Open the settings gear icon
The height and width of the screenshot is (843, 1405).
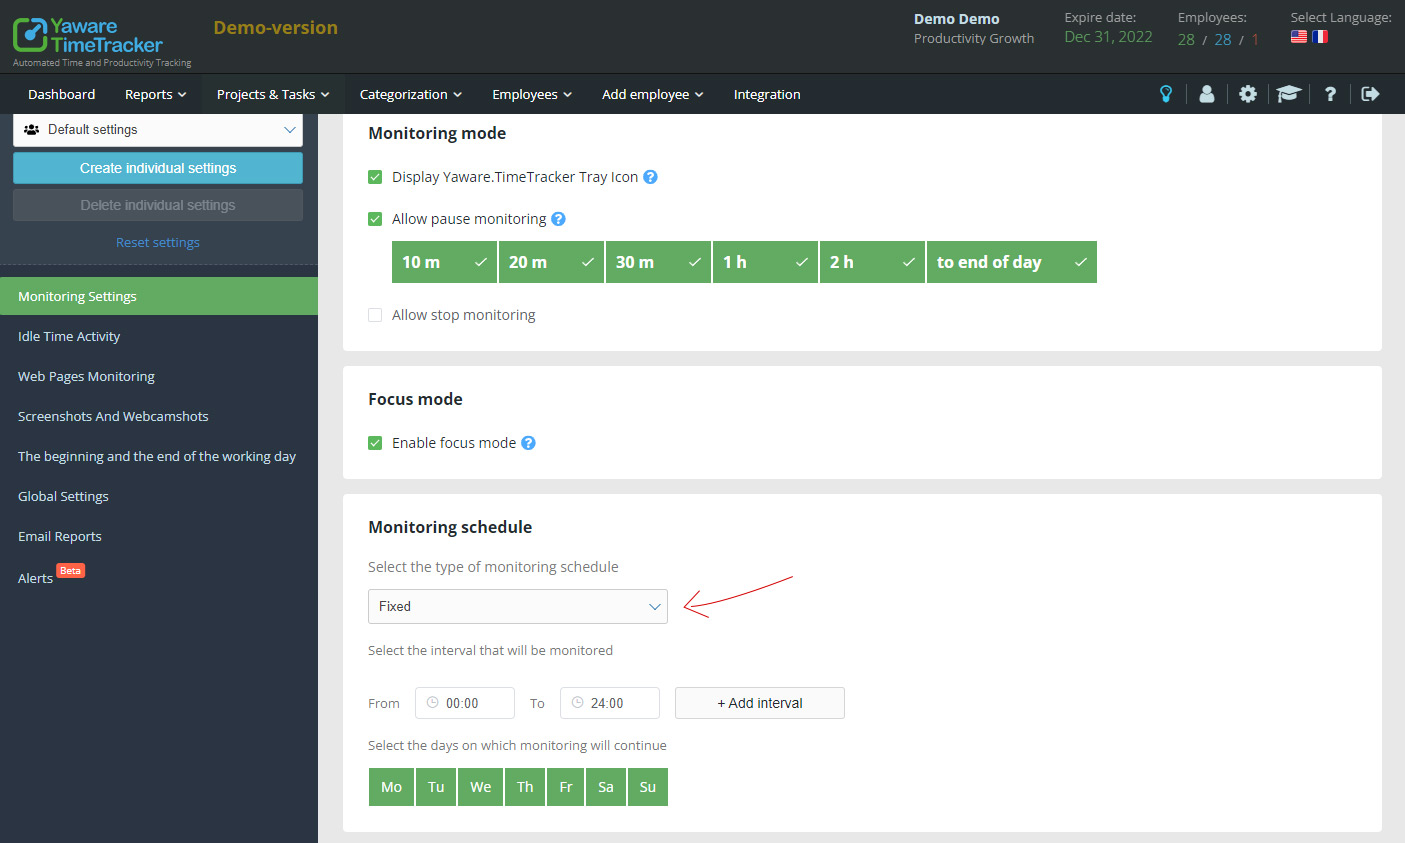point(1248,94)
